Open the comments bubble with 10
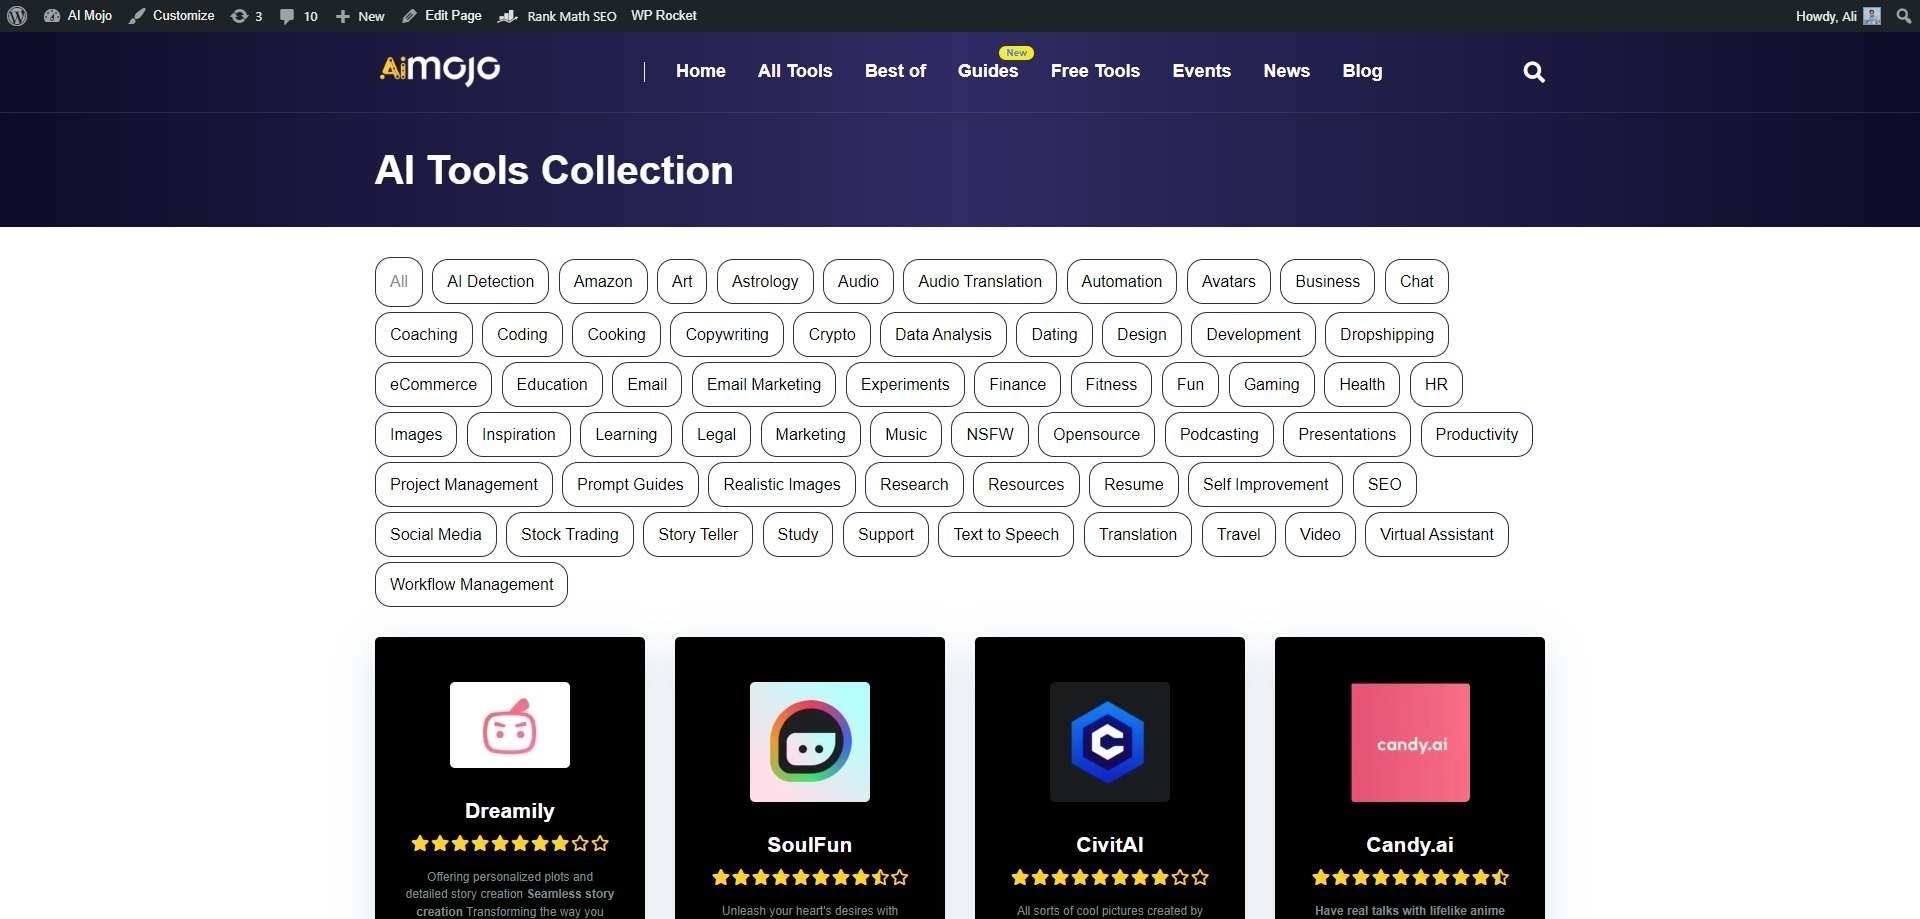The image size is (1920, 919). (298, 16)
